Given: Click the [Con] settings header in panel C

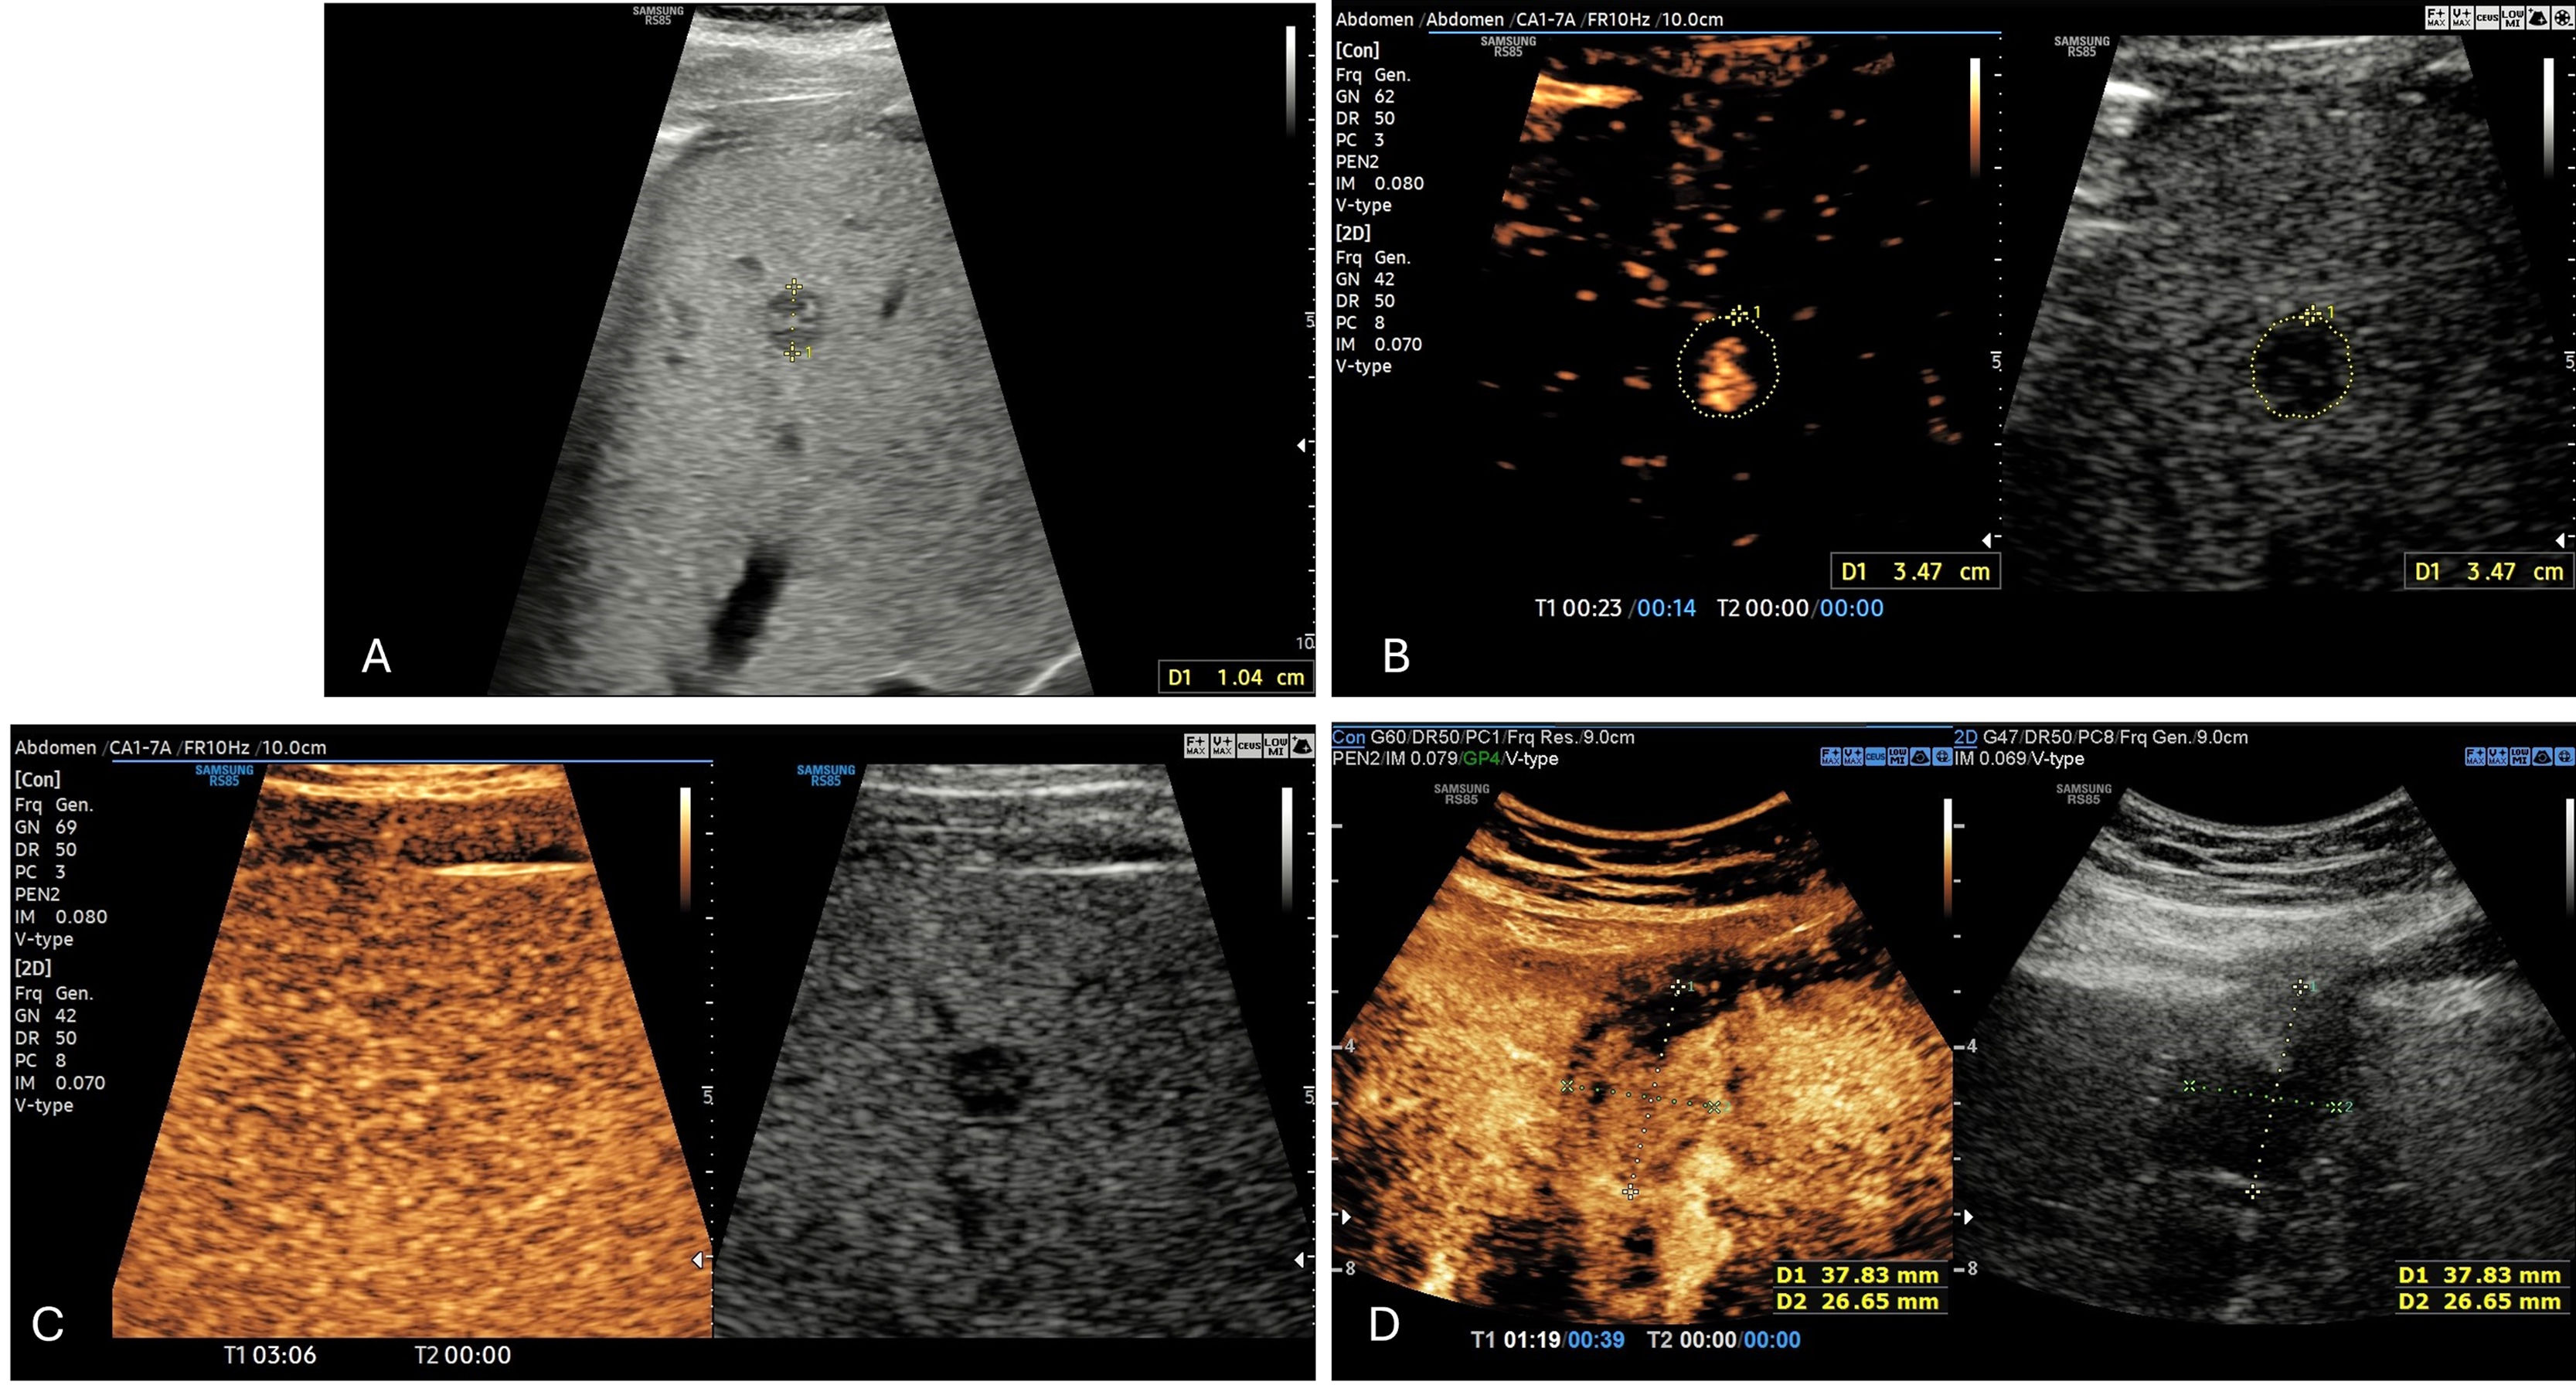Looking at the screenshot, I should [x=37, y=779].
